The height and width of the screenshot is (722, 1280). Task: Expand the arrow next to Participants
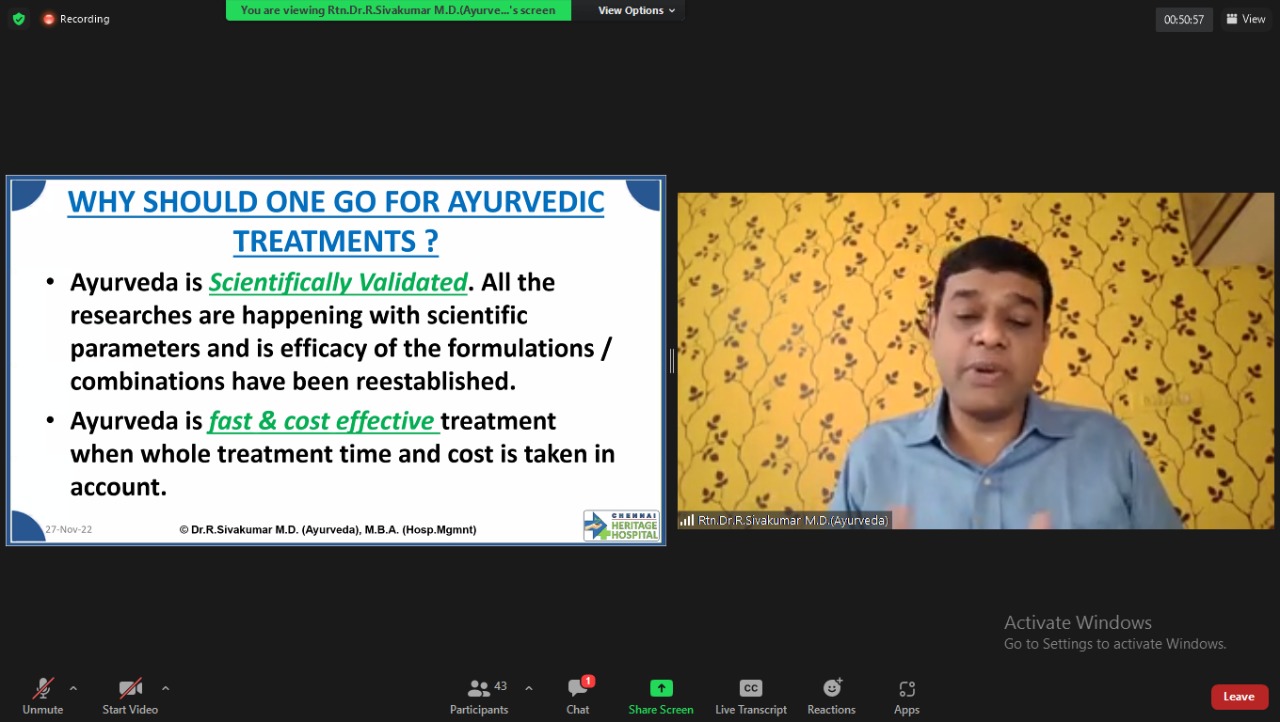coord(528,688)
